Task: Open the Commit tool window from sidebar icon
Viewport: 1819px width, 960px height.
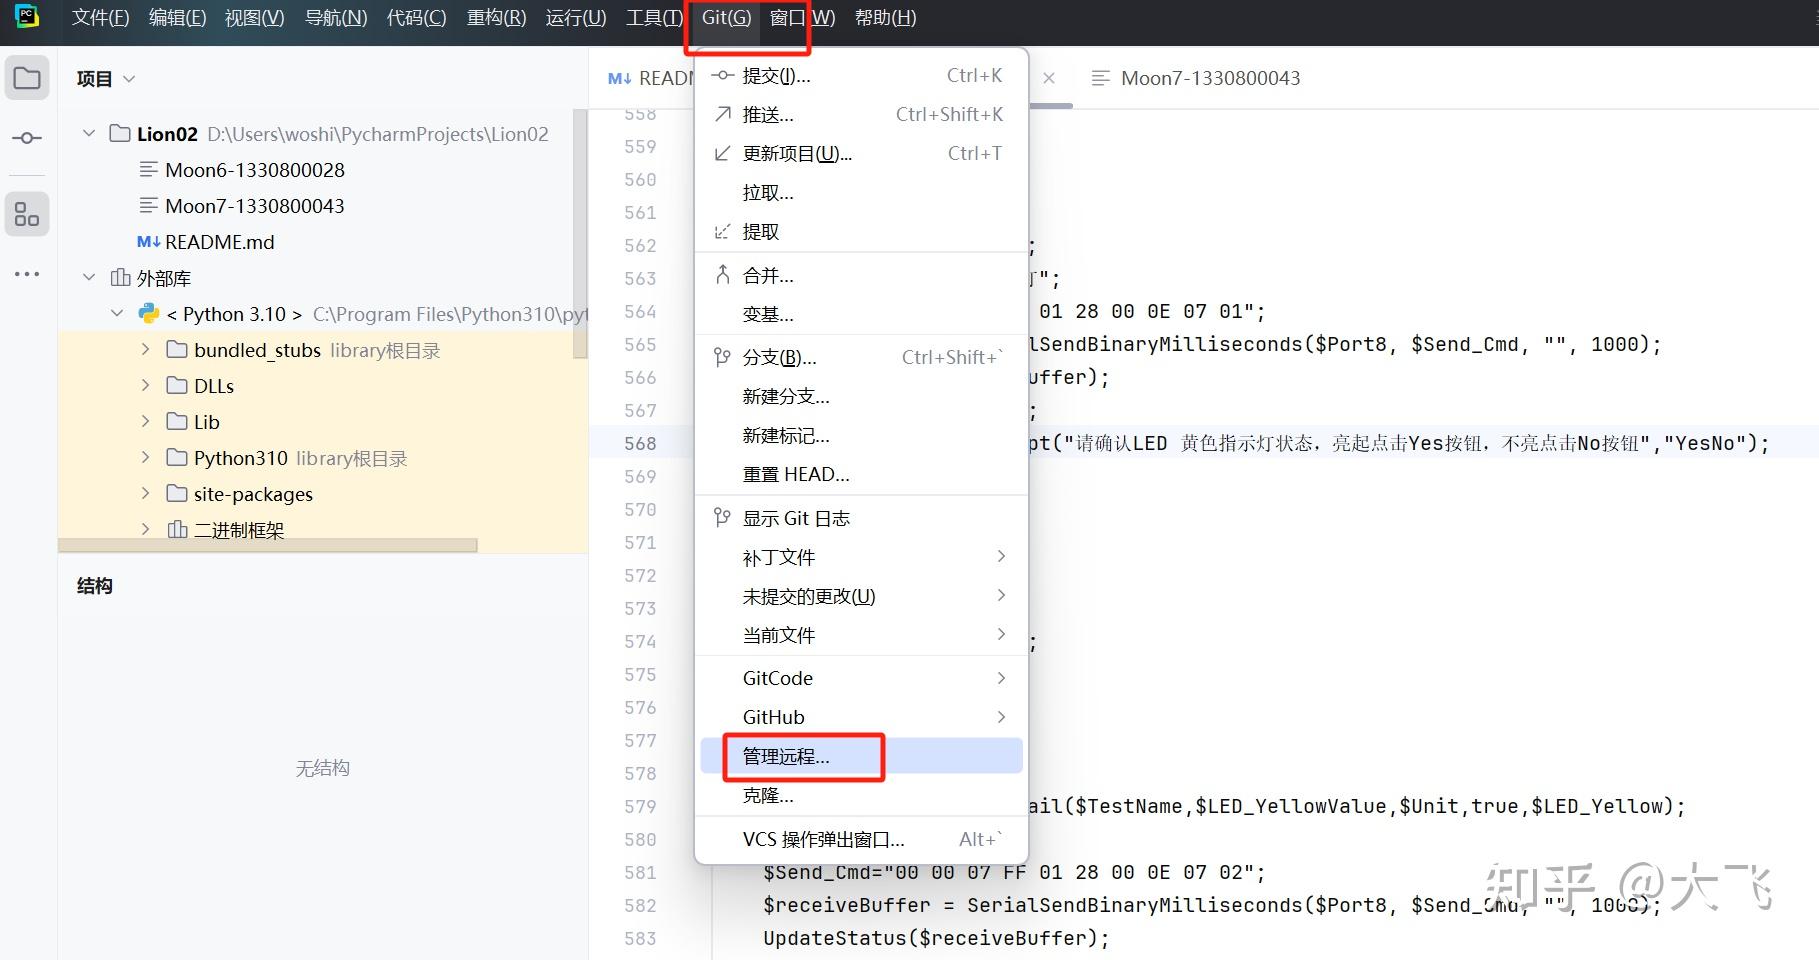Action: [27, 138]
